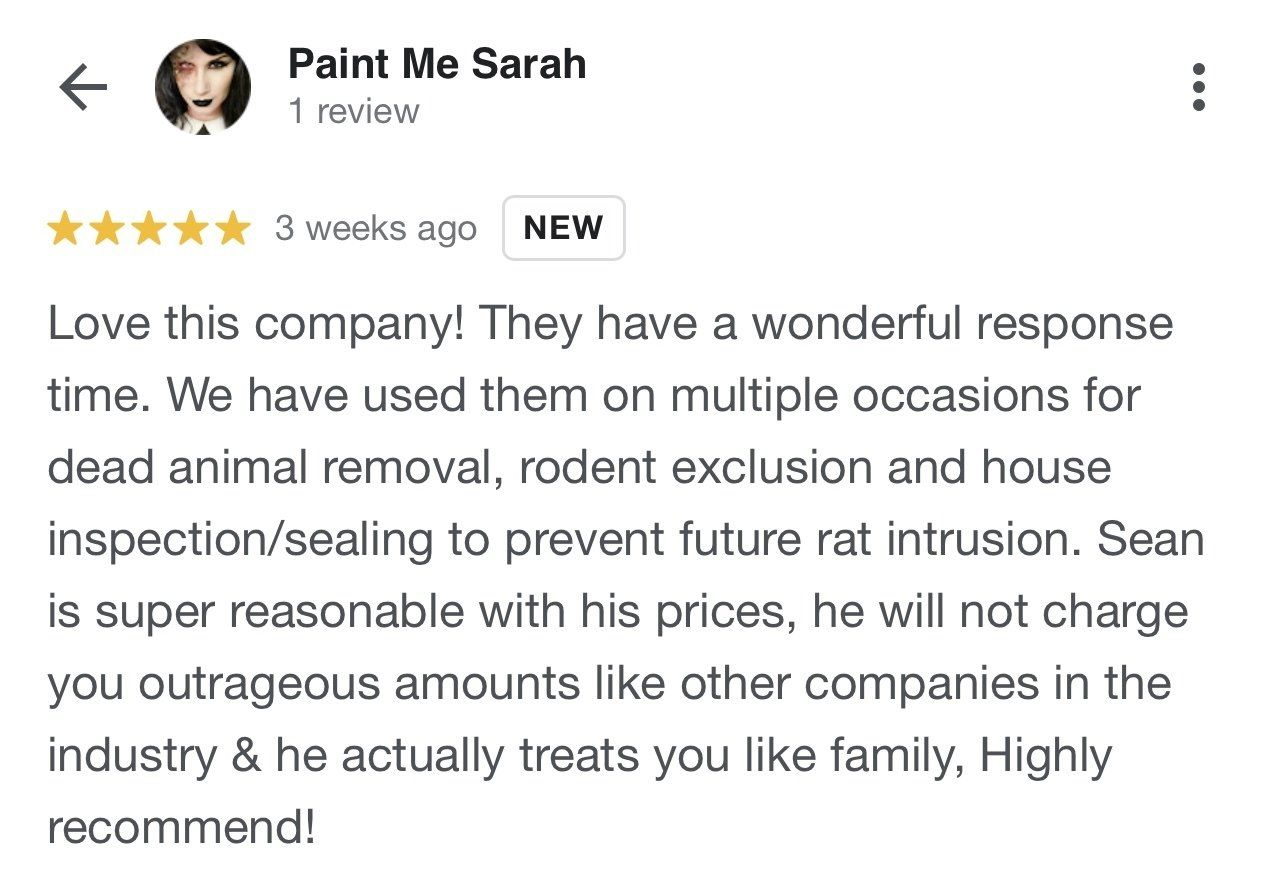Click the "3 weeks ago" timestamp
The image size is (1283, 876).
(376, 229)
